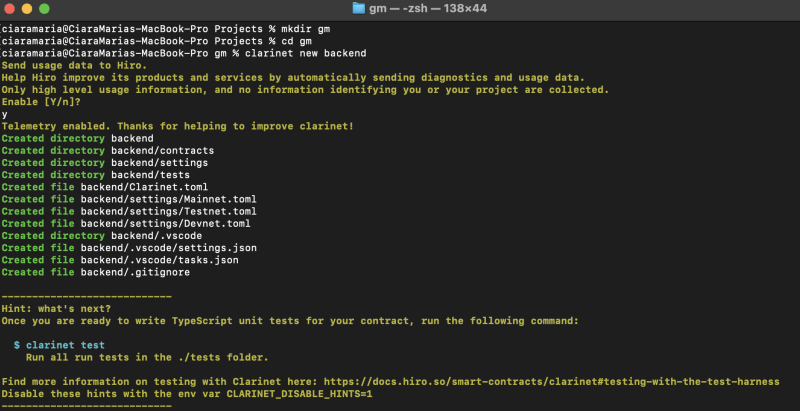Screen dimensions: 800x411
Task: Click the 'backend/settings/Mainnet.toml' file path
Action: pyautogui.click(x=168, y=199)
